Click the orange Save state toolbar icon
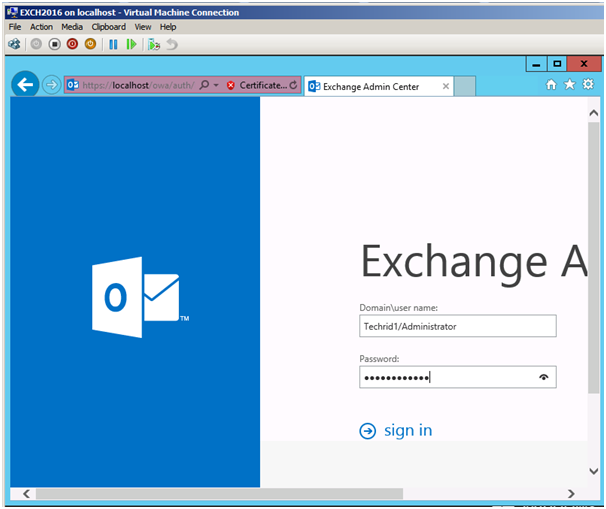 click(x=90, y=44)
